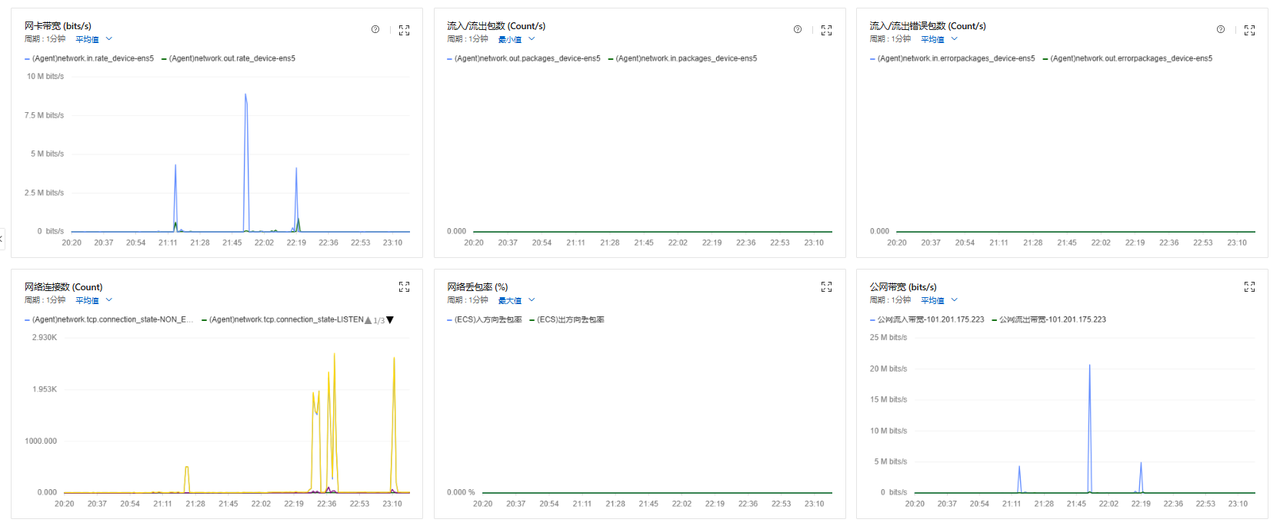
Task: Toggle the (ECS)入方向丢包率 legend series
Action: (484, 320)
